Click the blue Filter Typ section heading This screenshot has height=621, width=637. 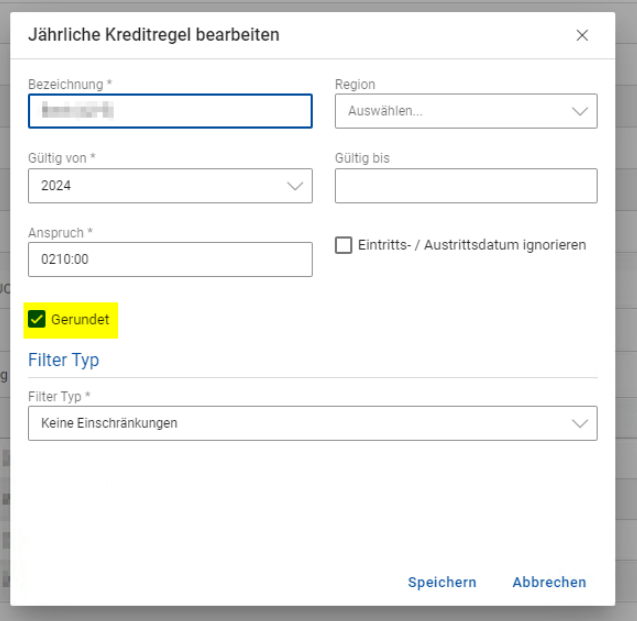(63, 360)
